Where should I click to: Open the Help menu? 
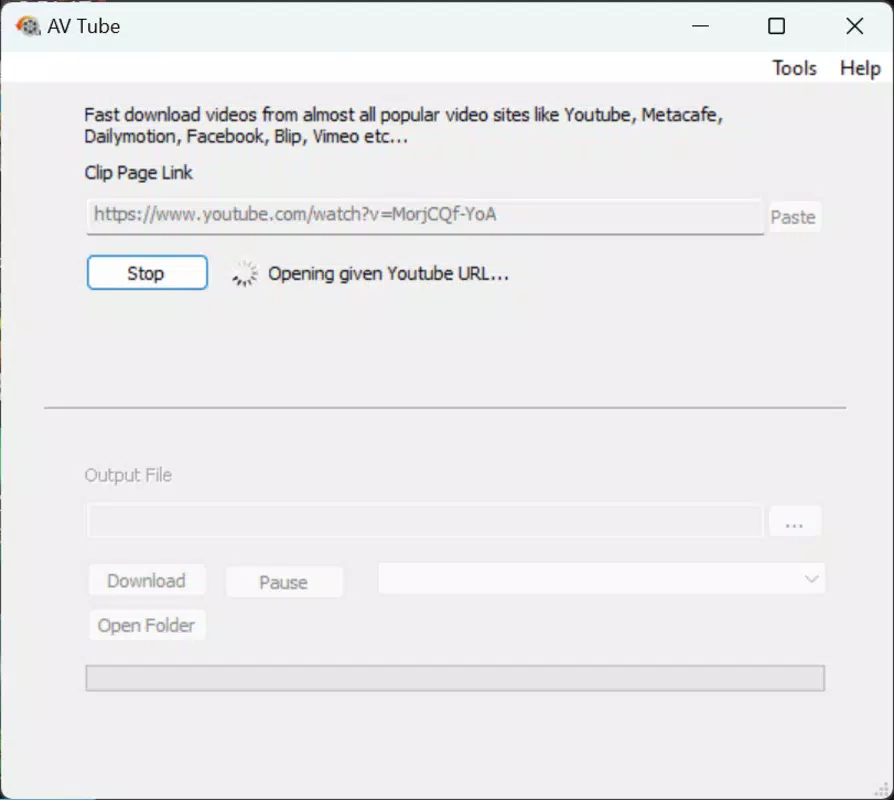coord(860,68)
